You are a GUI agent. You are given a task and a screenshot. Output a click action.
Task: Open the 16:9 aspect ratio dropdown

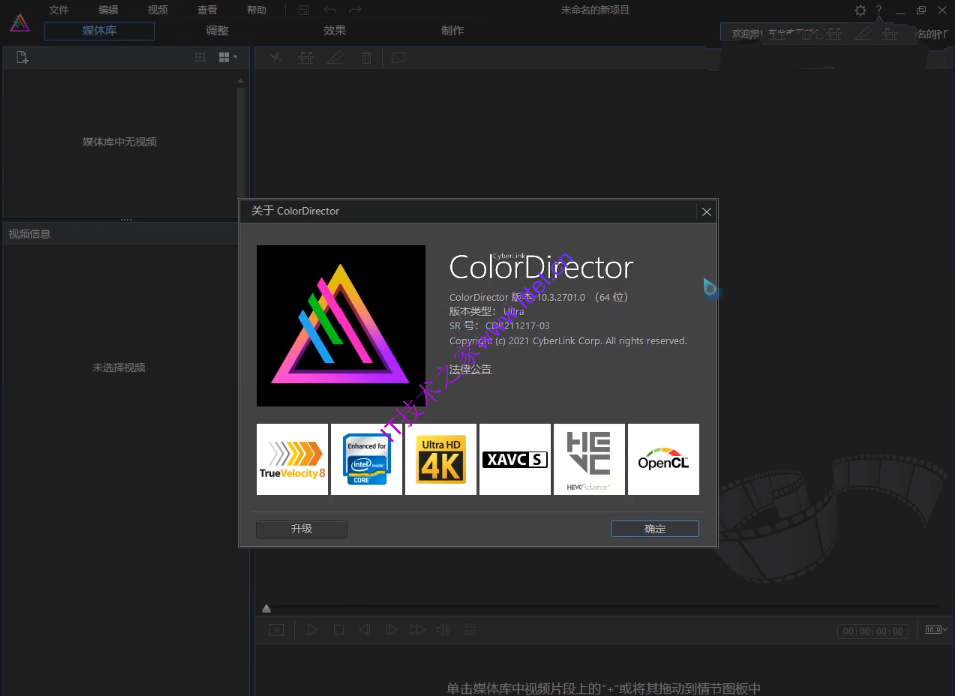click(936, 630)
